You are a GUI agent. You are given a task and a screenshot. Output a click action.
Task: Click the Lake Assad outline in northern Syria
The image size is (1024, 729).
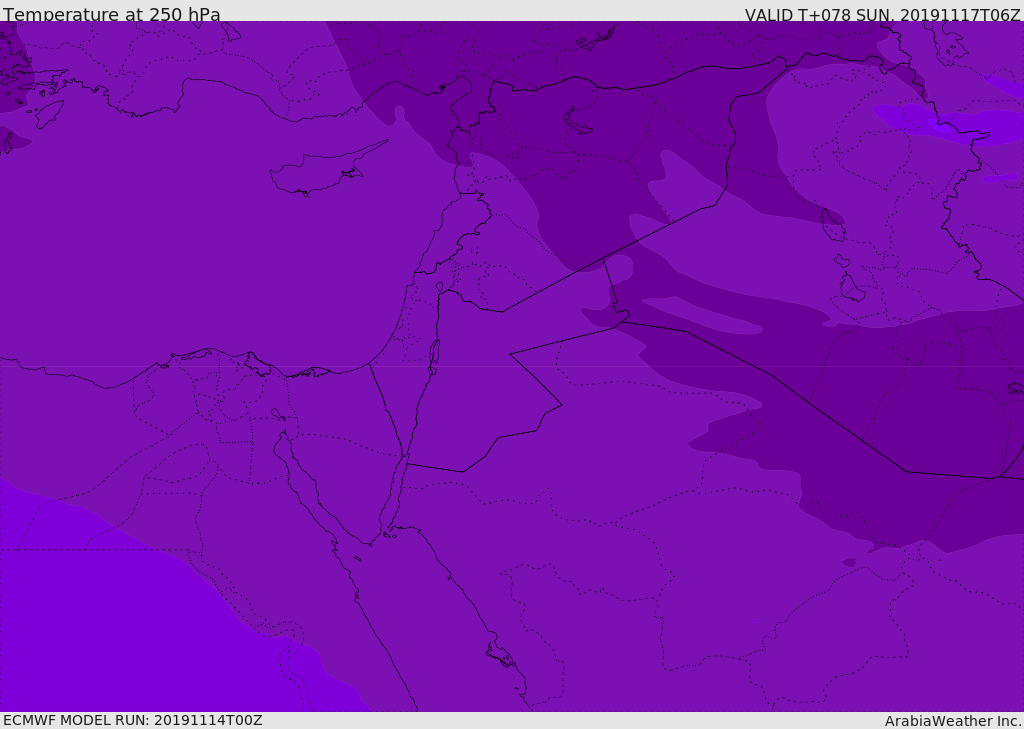[x=578, y=121]
